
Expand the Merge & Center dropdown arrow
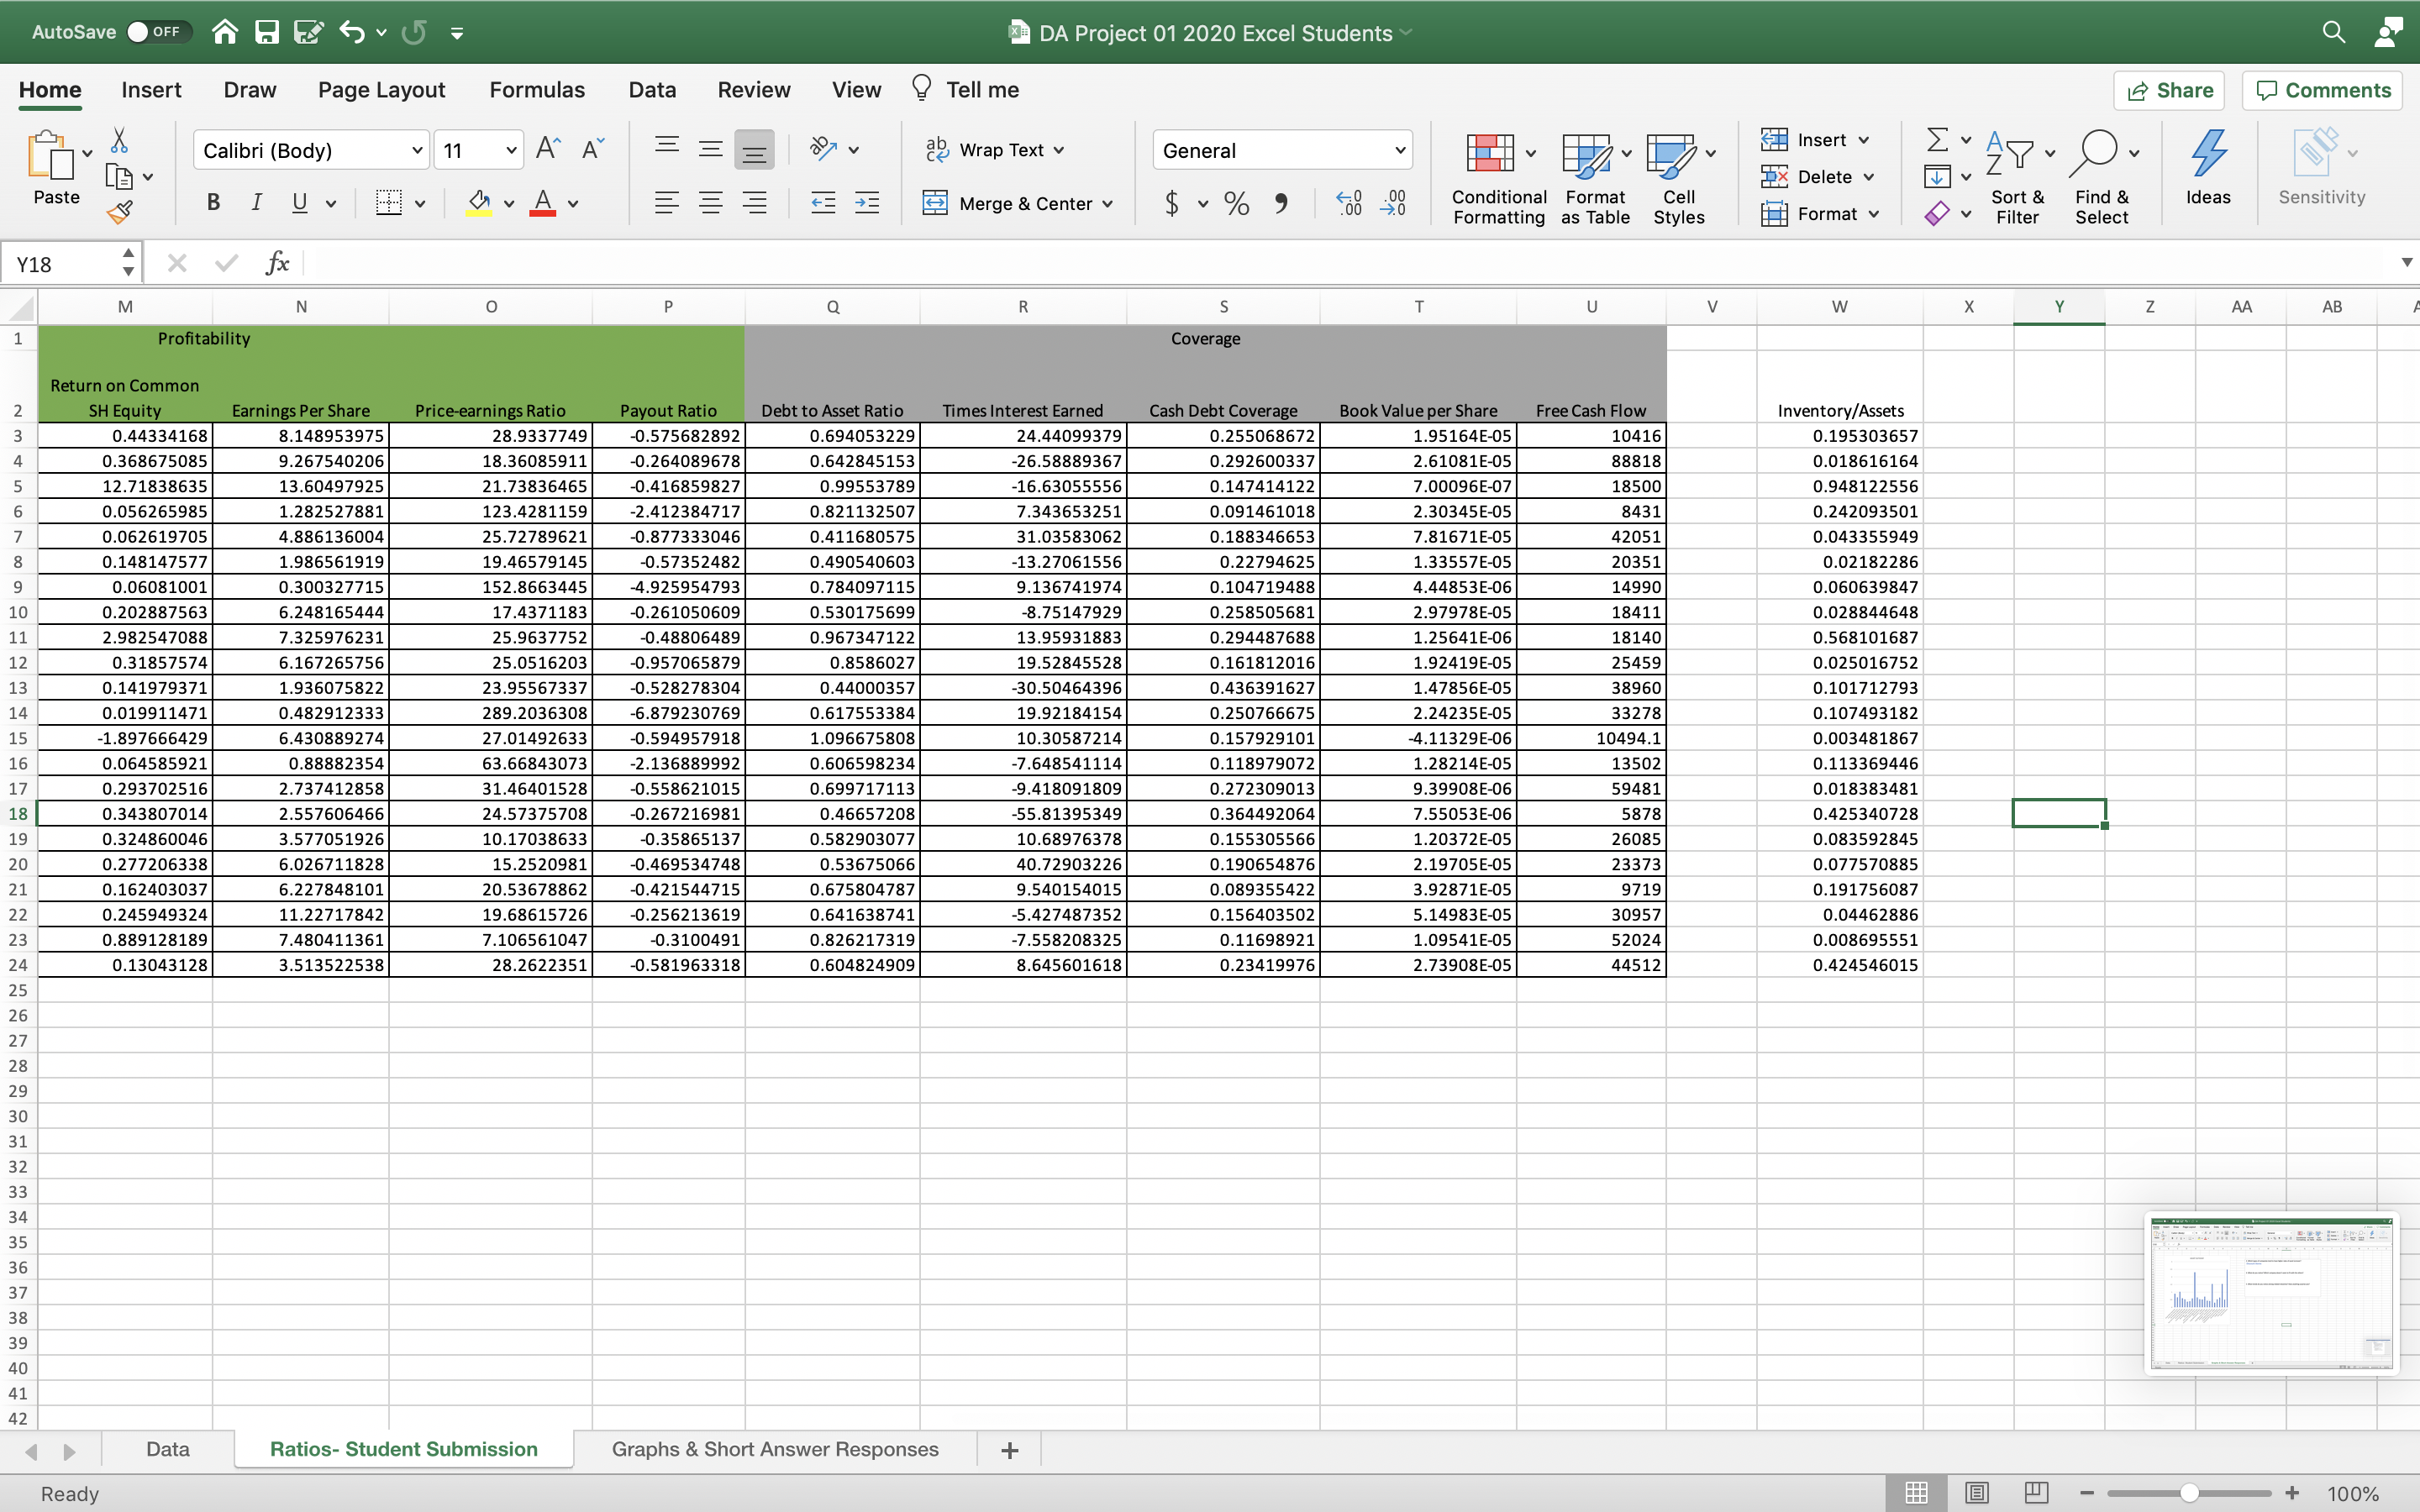click(1108, 204)
